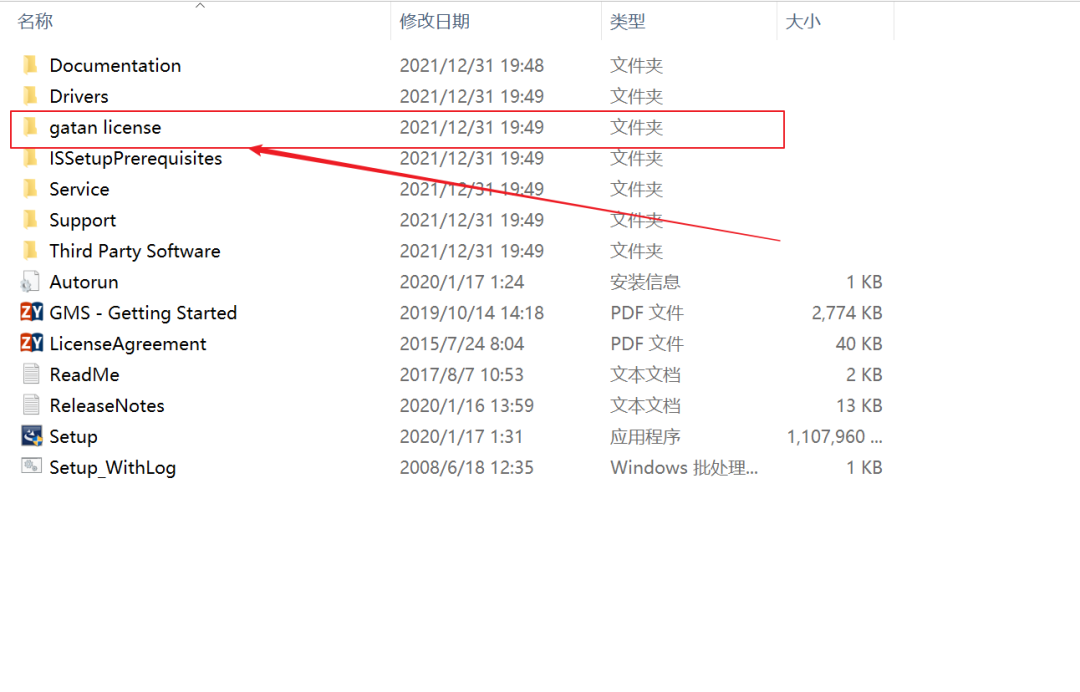Select the Drivers folder name
1080x692 pixels.
79,96
